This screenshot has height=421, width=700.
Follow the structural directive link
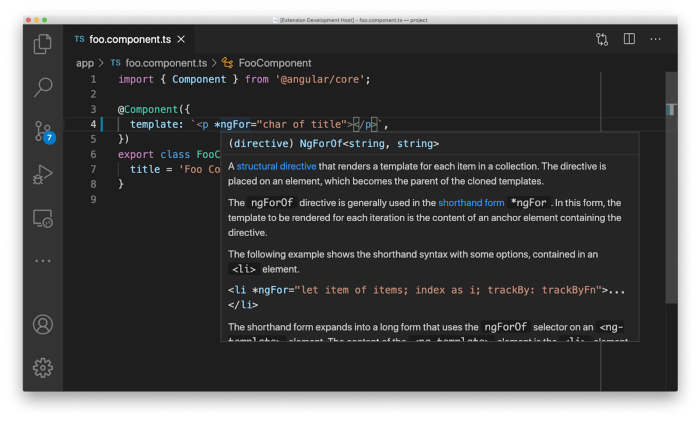pos(276,166)
